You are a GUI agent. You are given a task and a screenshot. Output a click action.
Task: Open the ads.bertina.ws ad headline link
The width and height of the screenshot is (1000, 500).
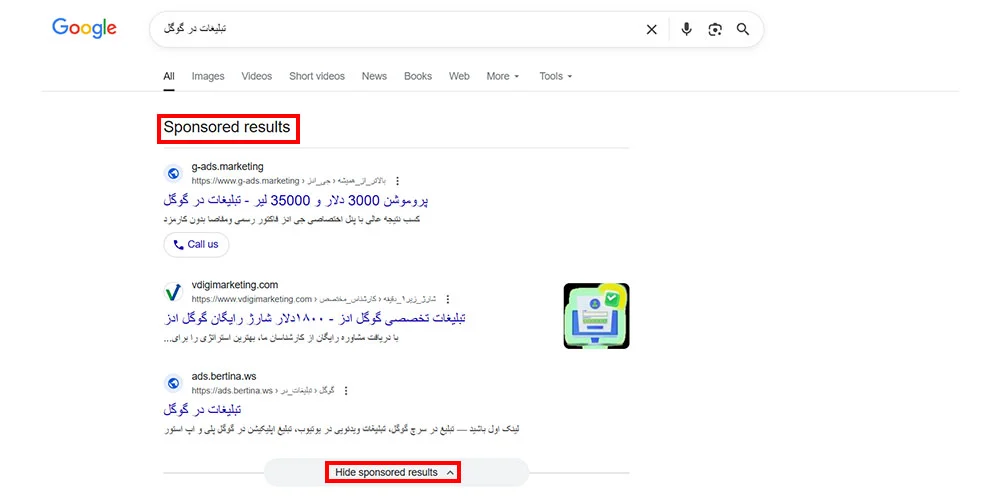click(202, 409)
